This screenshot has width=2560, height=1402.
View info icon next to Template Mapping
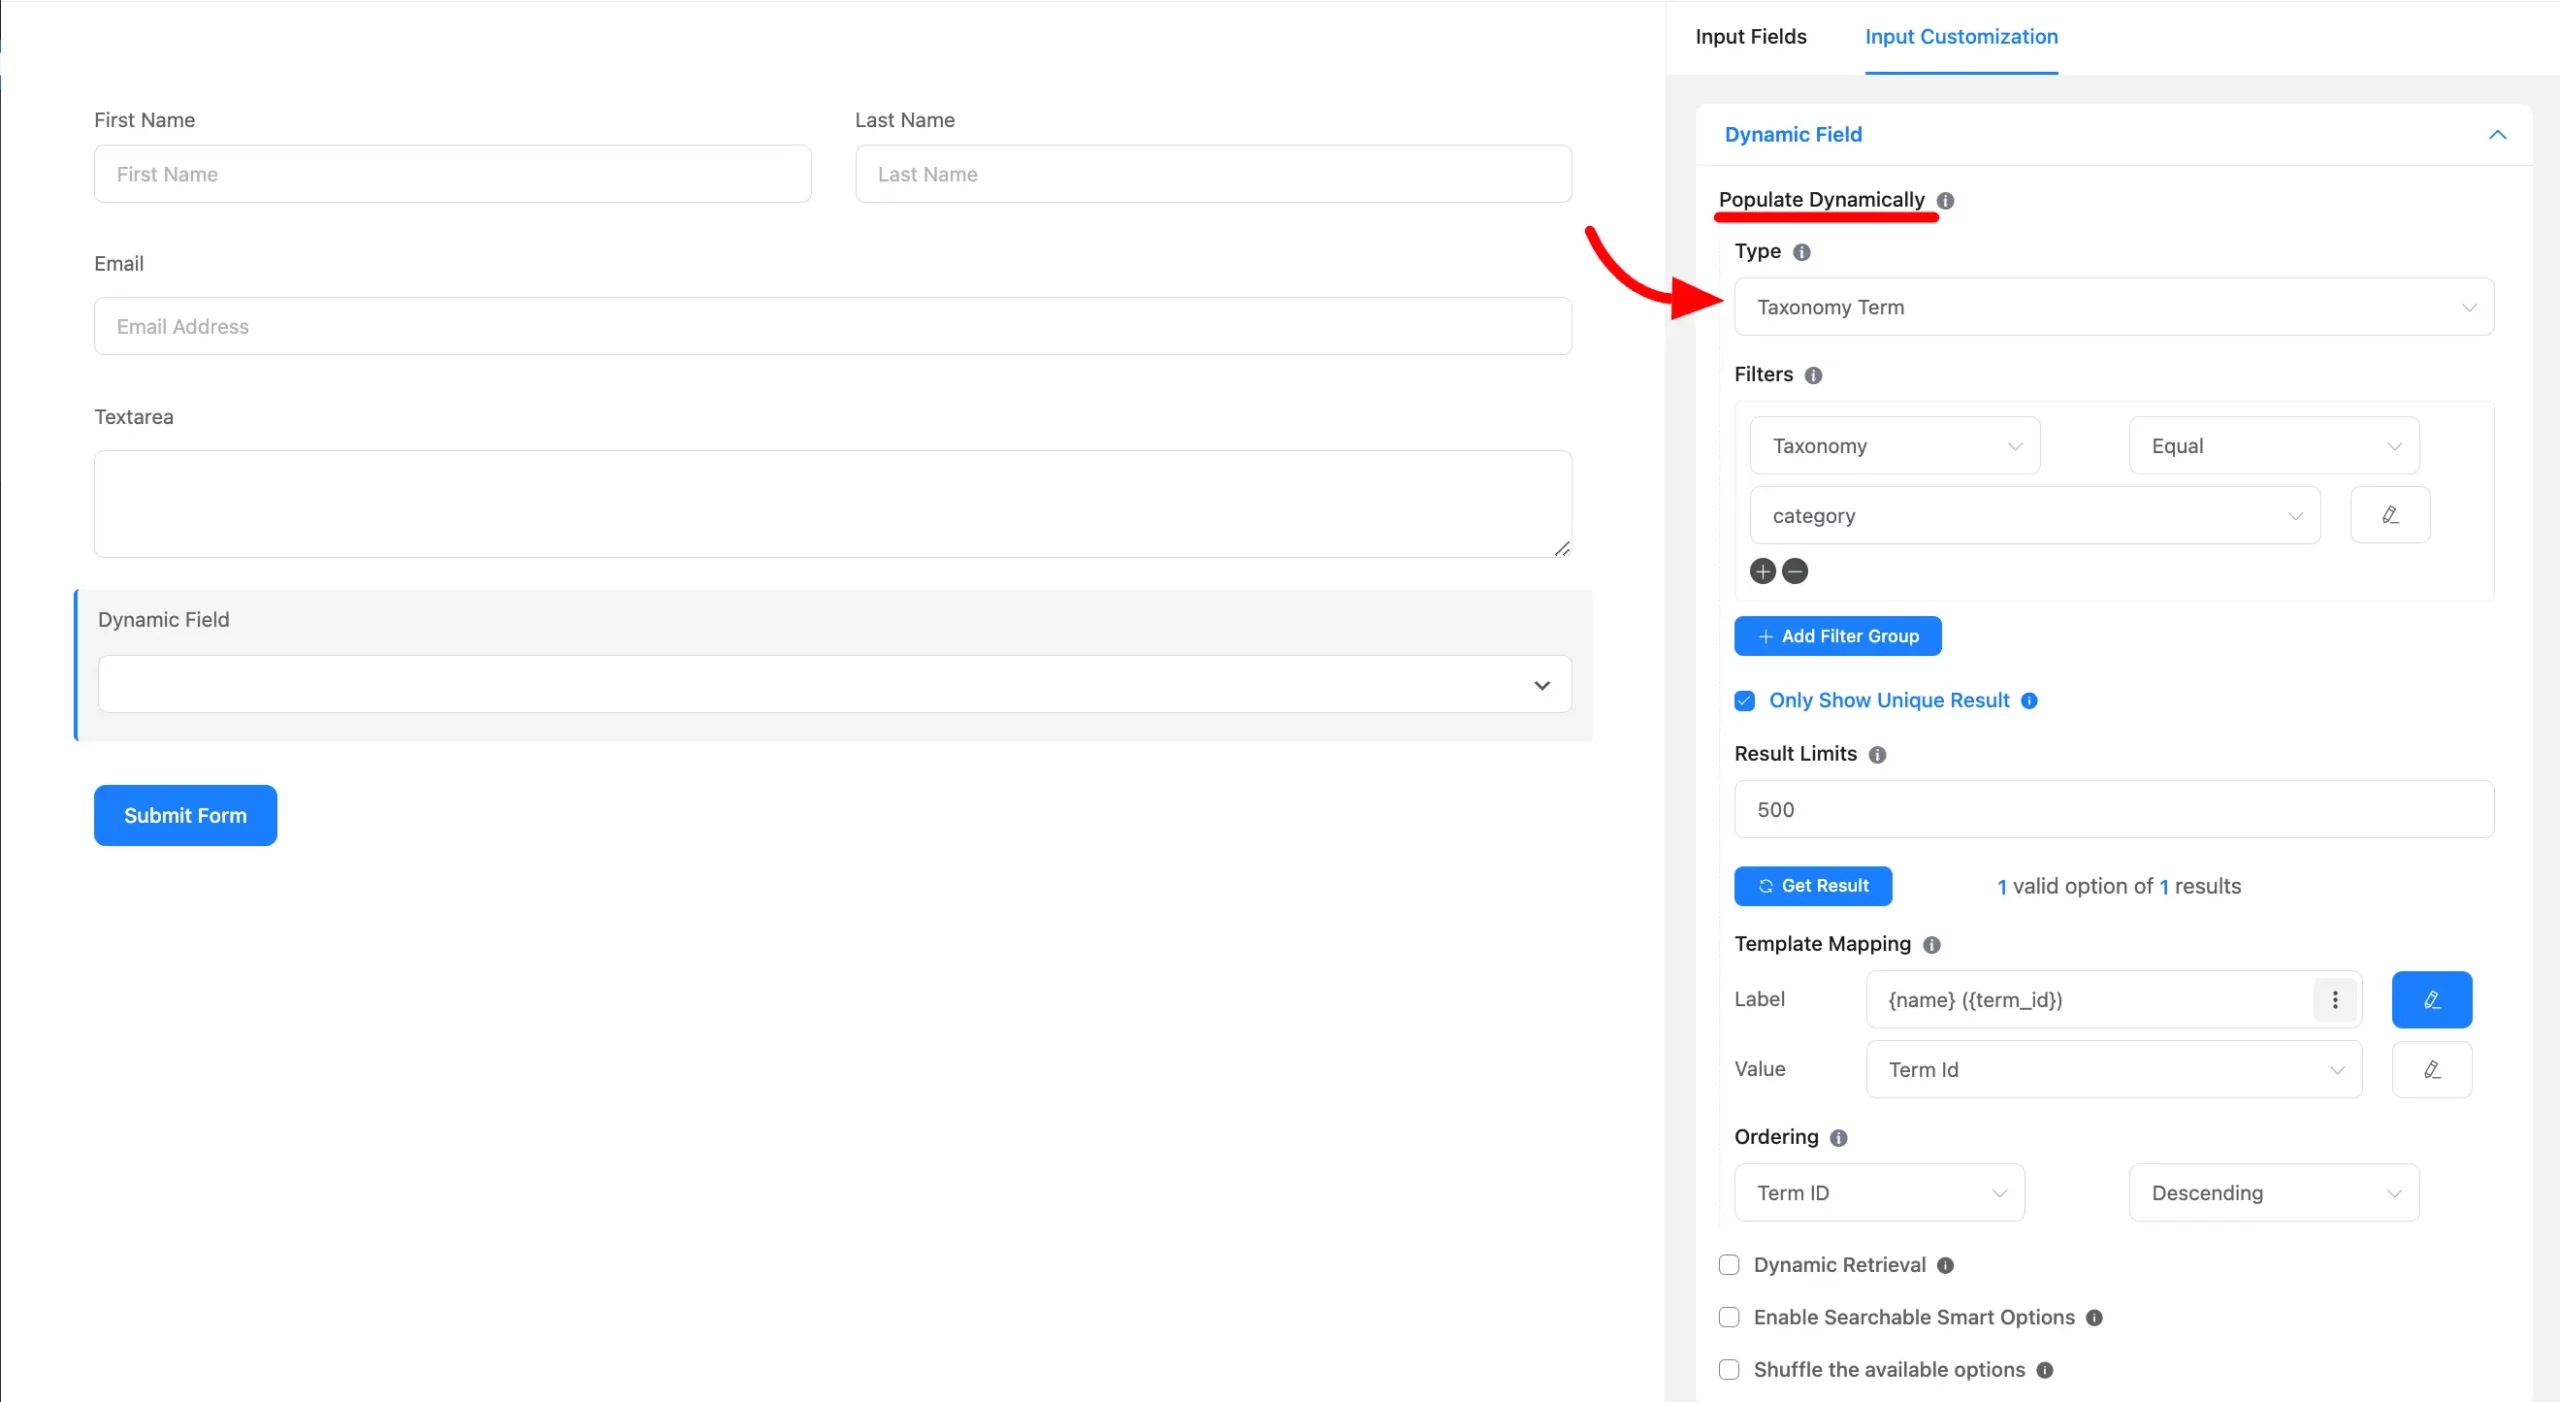pyautogui.click(x=1931, y=945)
